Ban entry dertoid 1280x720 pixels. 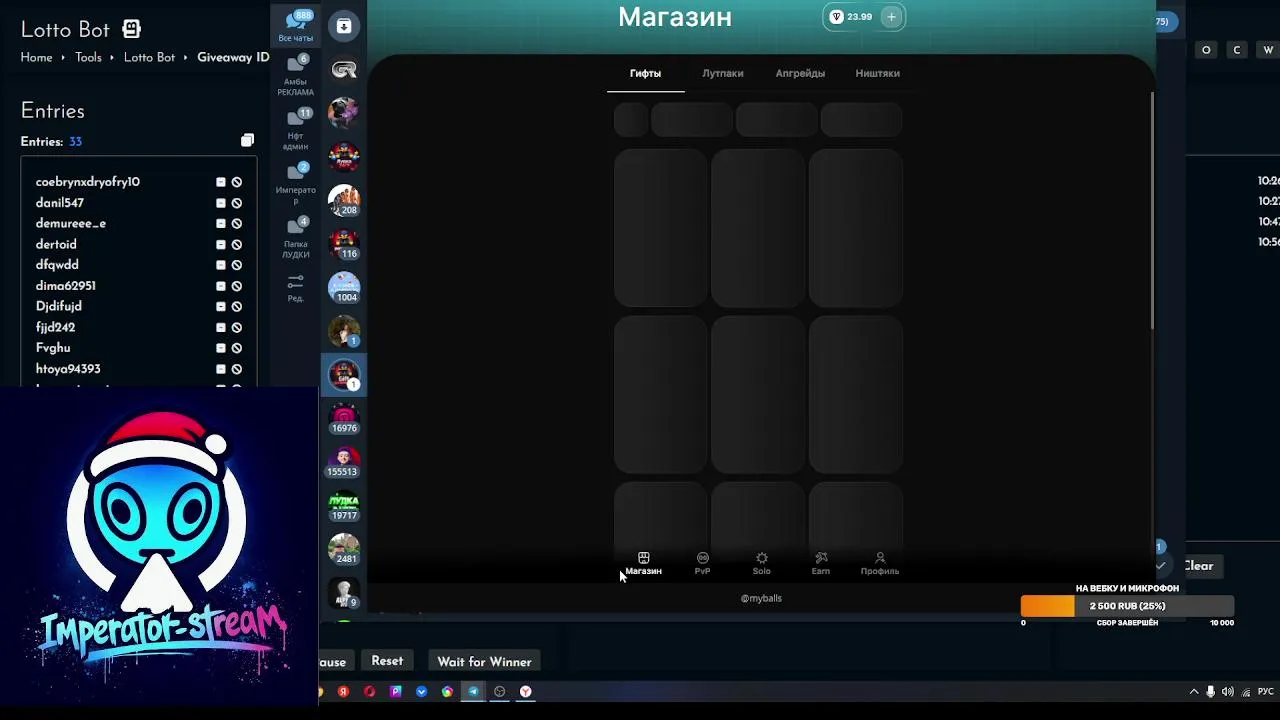coord(237,244)
